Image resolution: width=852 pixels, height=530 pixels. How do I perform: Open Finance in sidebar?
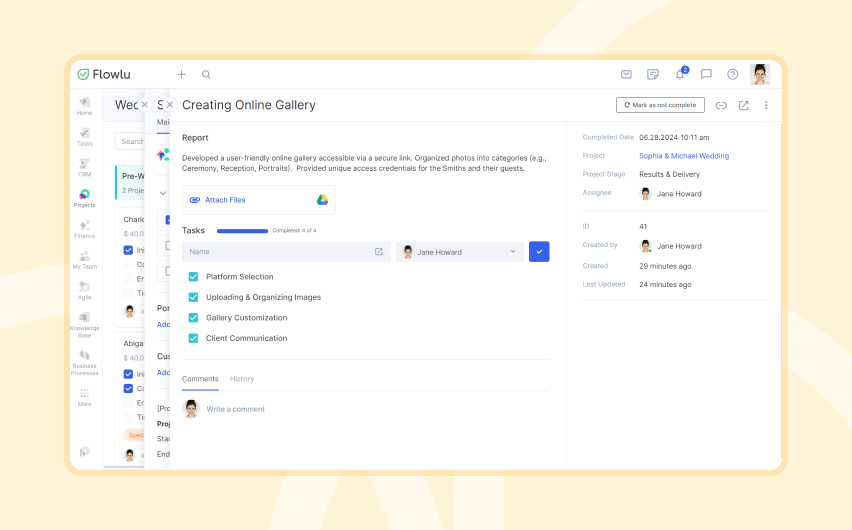click(x=84, y=229)
